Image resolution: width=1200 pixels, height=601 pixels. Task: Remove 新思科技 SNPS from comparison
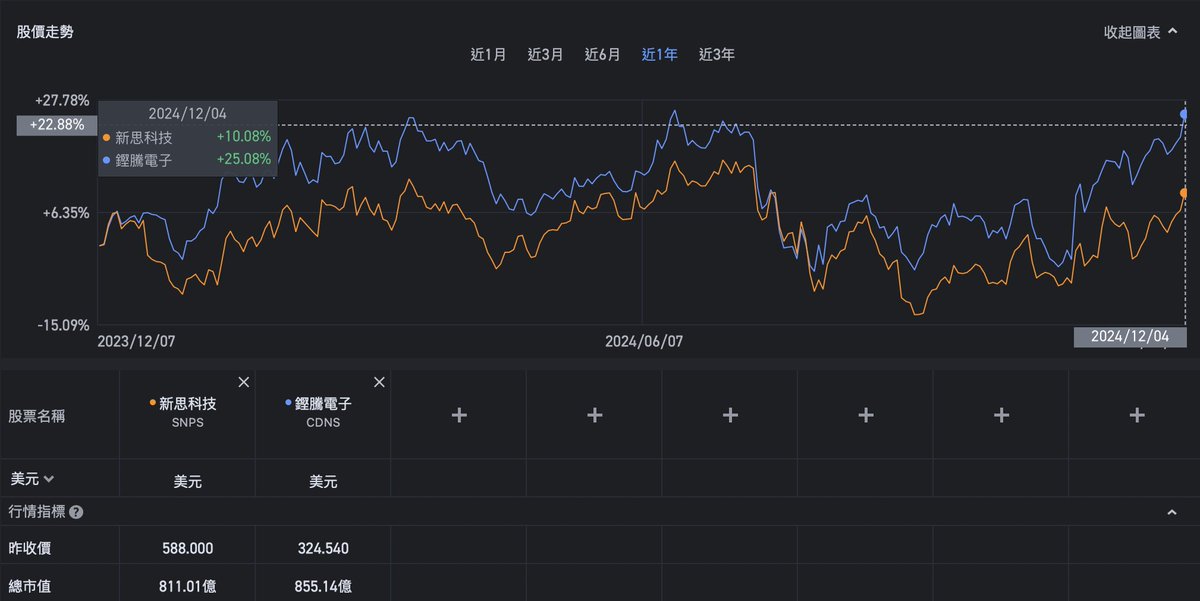pos(243,383)
